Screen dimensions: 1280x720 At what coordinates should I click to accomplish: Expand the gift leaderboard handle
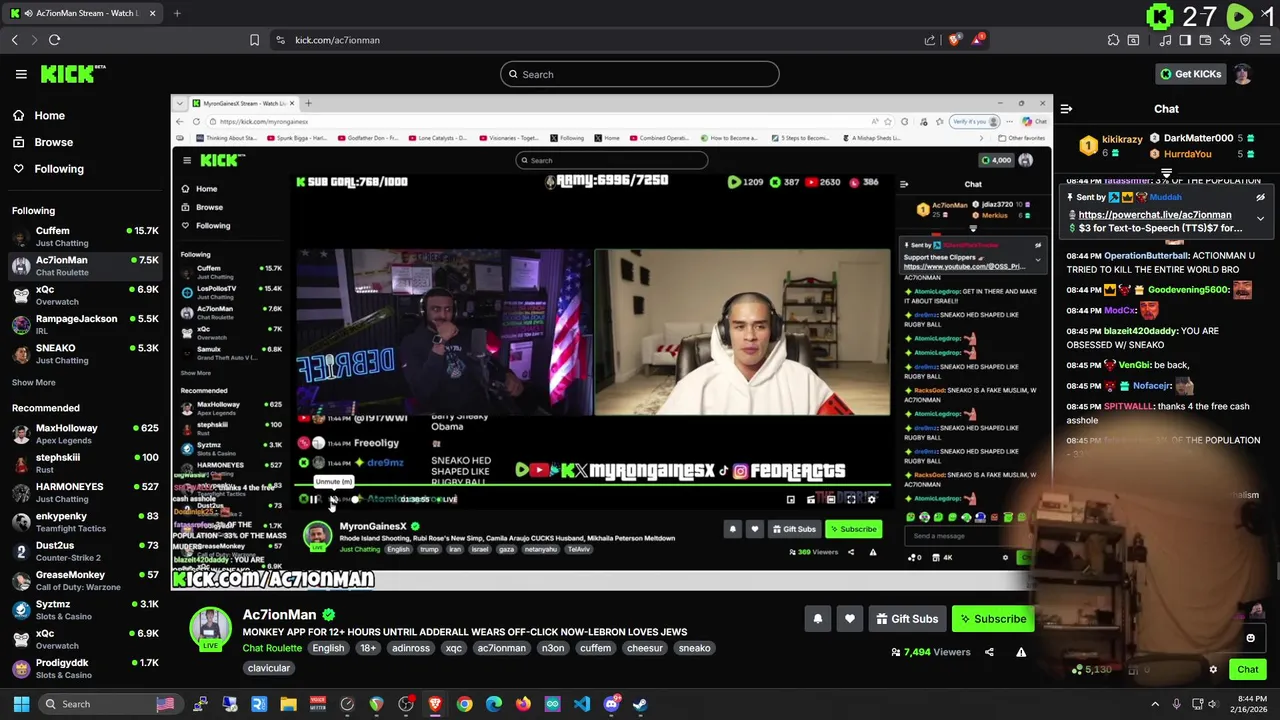click(1166, 173)
